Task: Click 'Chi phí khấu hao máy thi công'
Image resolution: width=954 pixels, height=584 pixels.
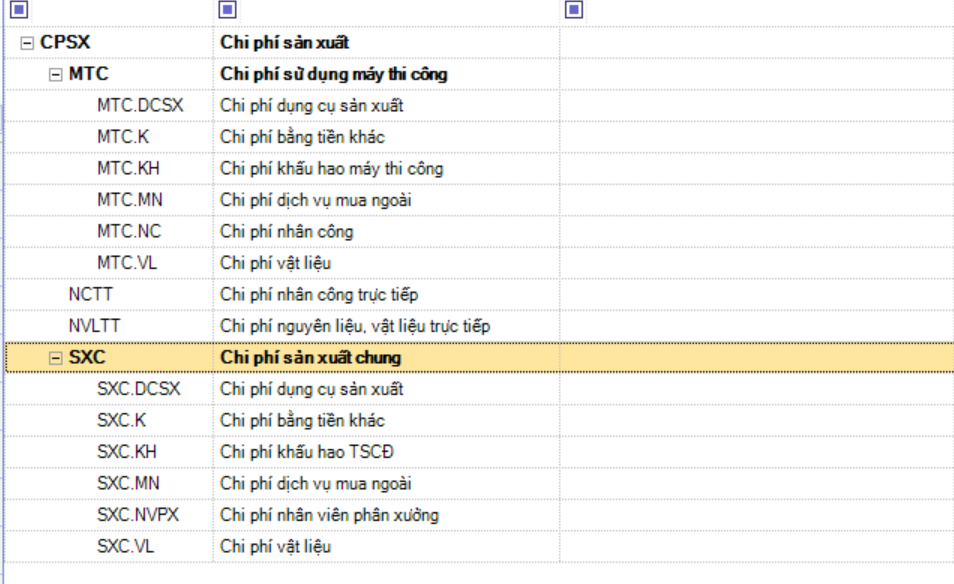Action: coord(332,169)
